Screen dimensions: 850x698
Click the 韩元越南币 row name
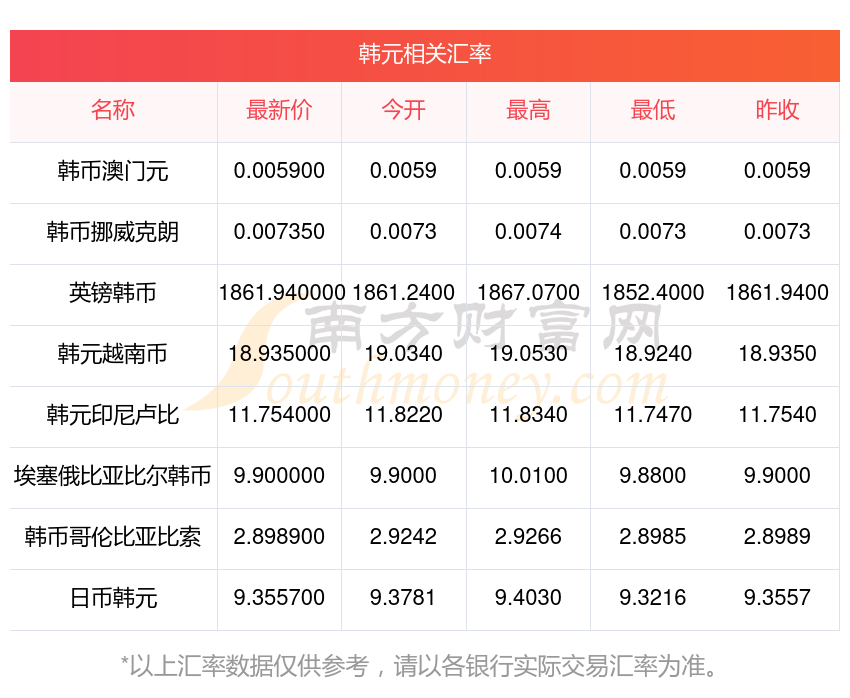click(x=113, y=354)
